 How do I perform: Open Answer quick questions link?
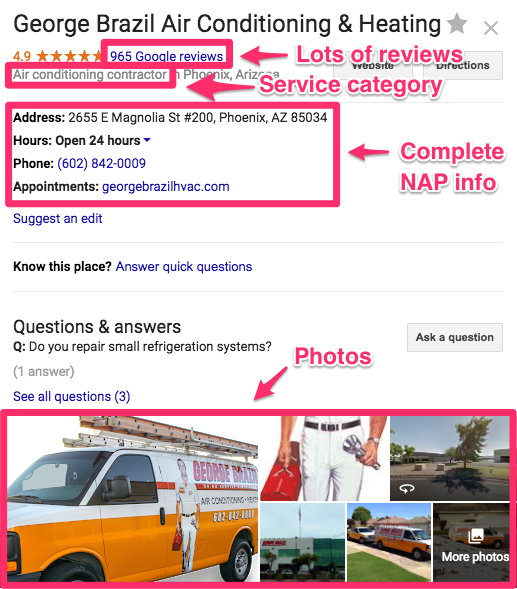tap(184, 266)
